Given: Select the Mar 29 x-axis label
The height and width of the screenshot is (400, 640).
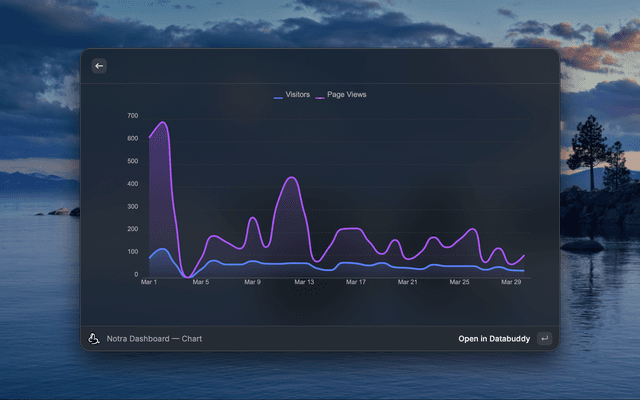Looking at the screenshot, I should (x=512, y=283).
